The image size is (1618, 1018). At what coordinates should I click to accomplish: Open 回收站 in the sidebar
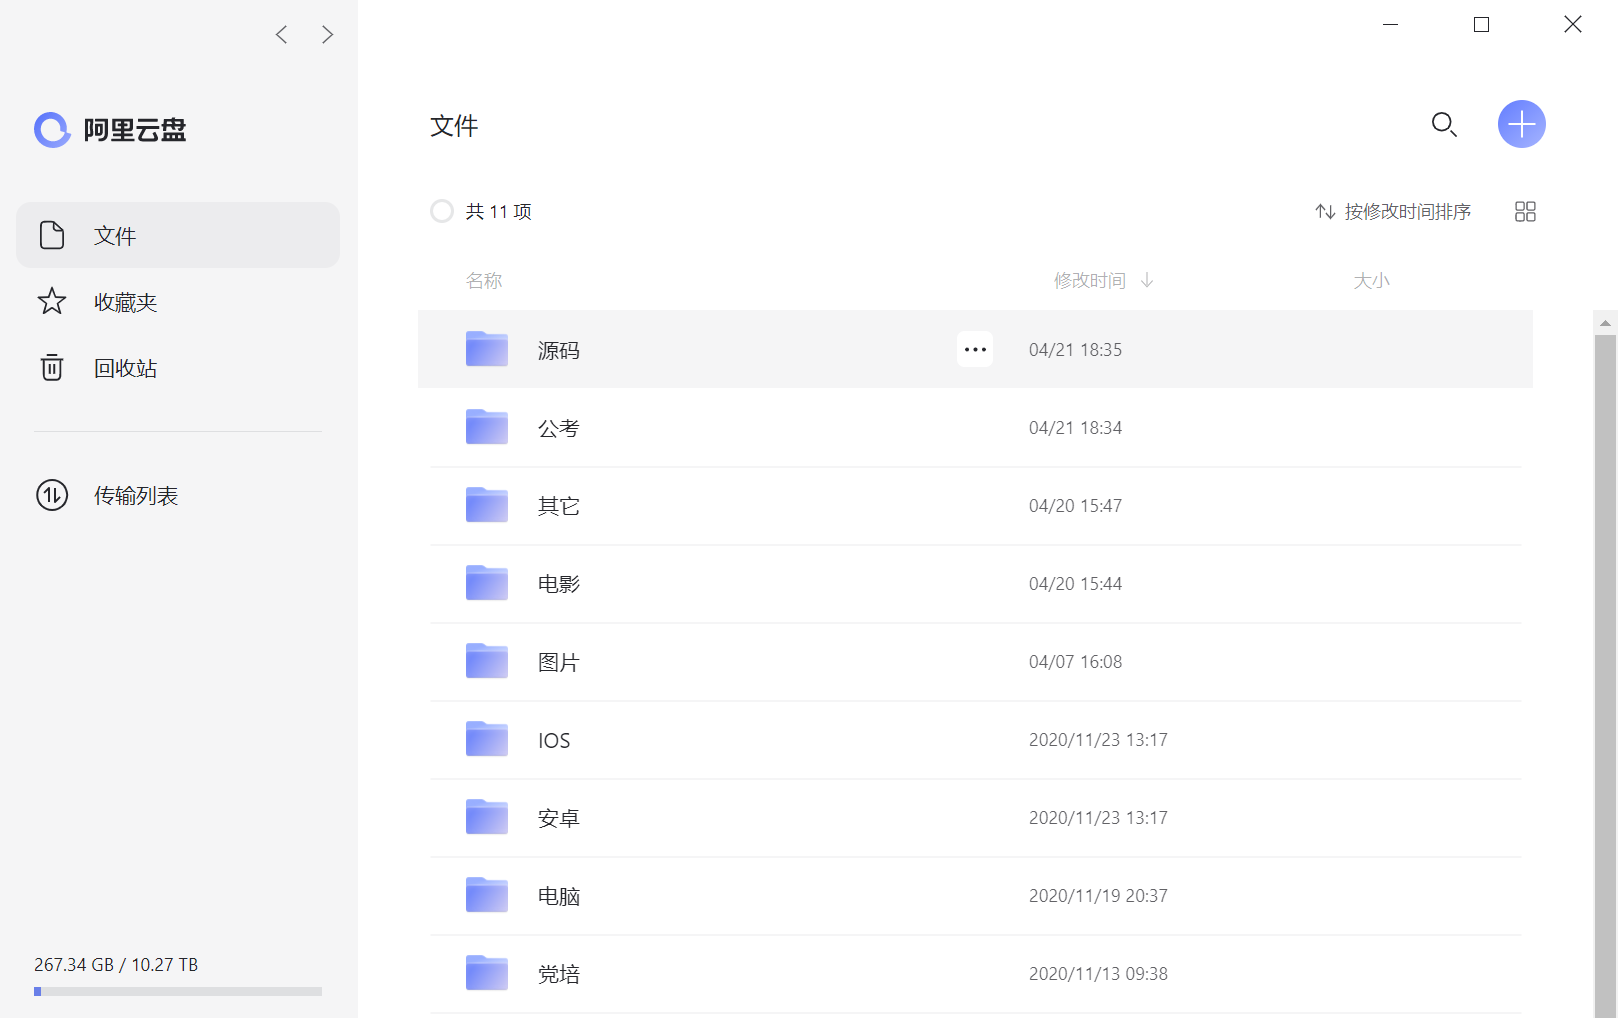point(178,367)
